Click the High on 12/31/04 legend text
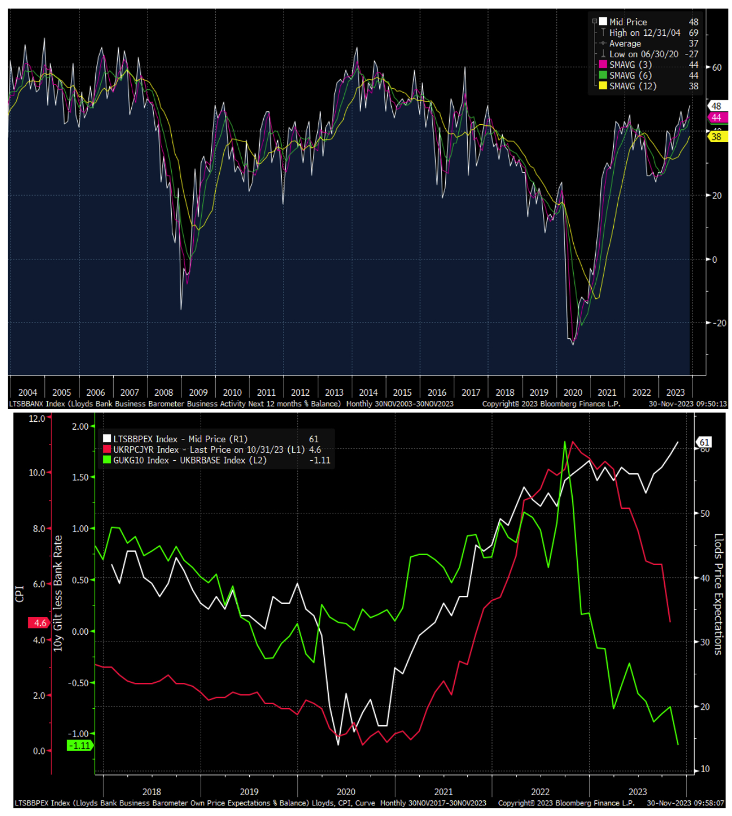The width and height of the screenshot is (732, 816). click(x=645, y=33)
